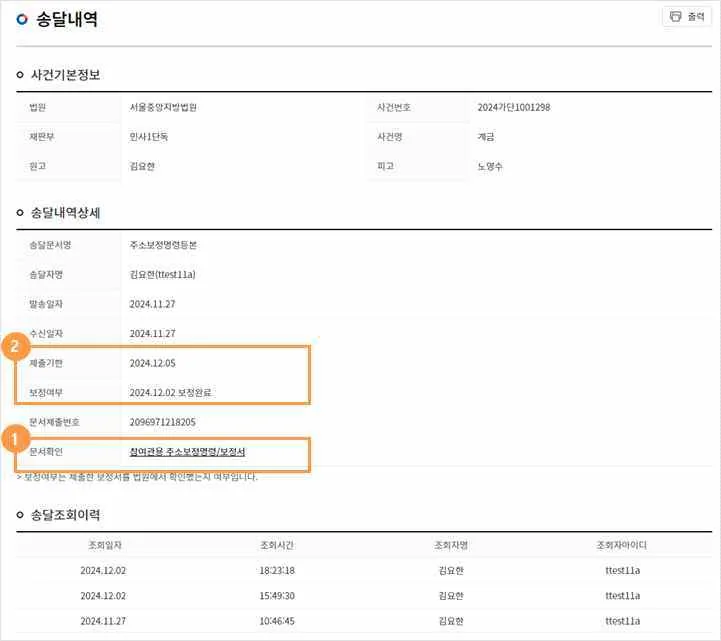Viewport: 721px width, 641px height.
Task: Click the 조회자명 column header
Action: [x=451, y=545]
